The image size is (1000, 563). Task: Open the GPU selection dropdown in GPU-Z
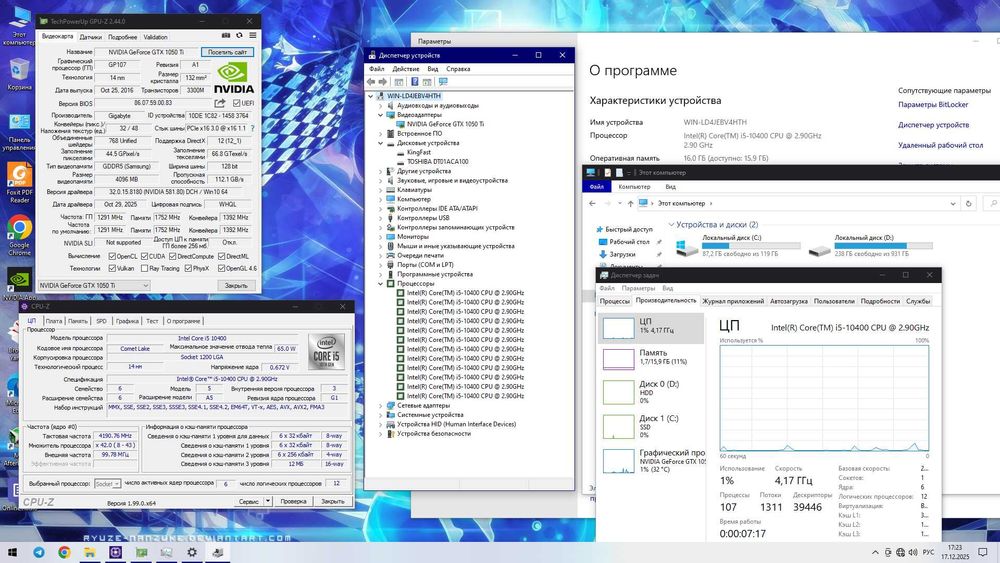pos(94,286)
